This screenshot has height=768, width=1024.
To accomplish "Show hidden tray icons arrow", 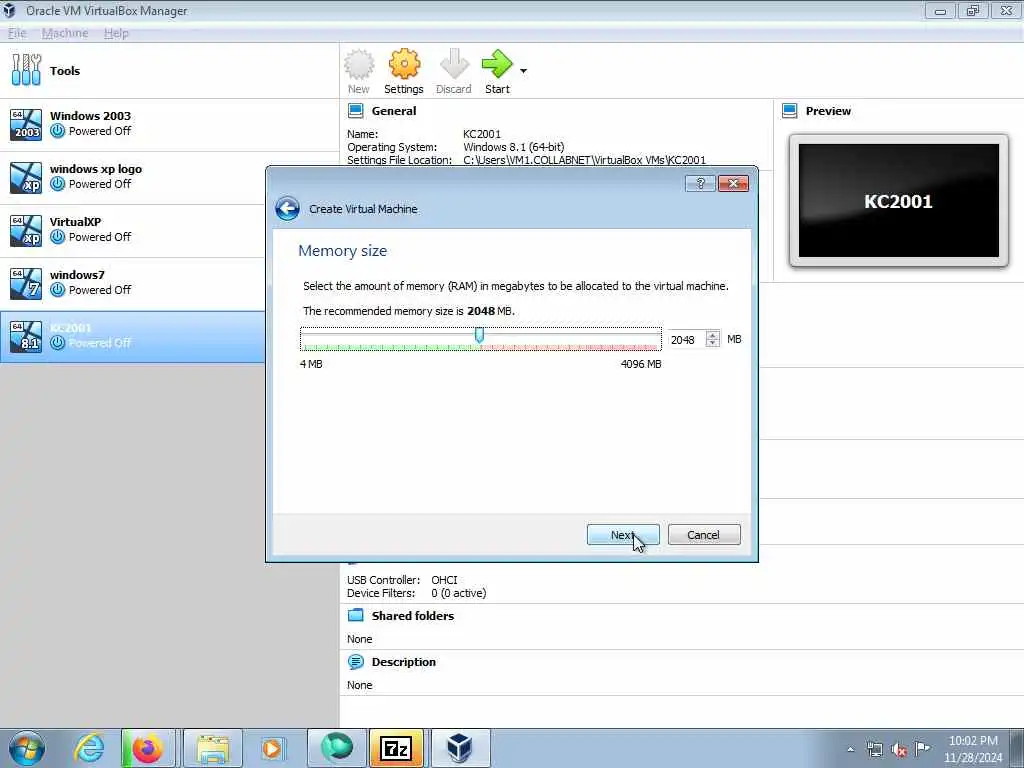I will tap(850, 749).
